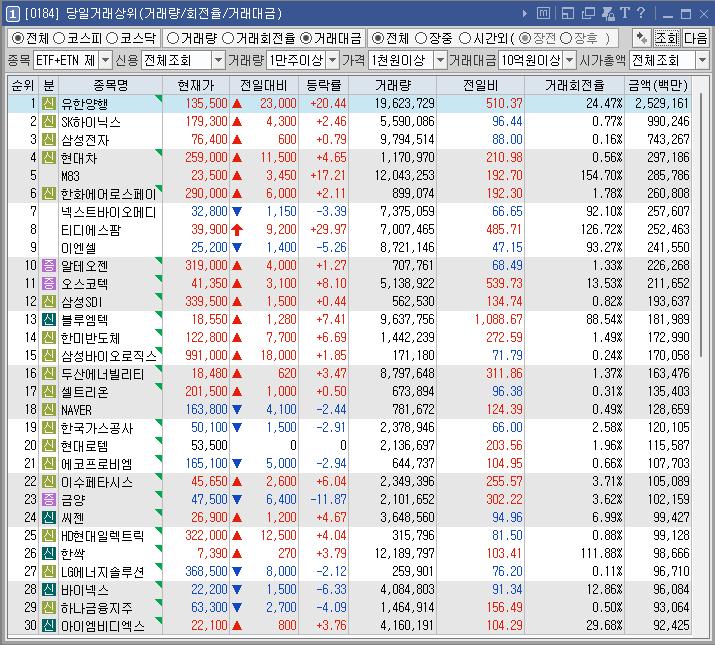Select the 코스닥 radio button
The height and width of the screenshot is (645, 715).
112,38
